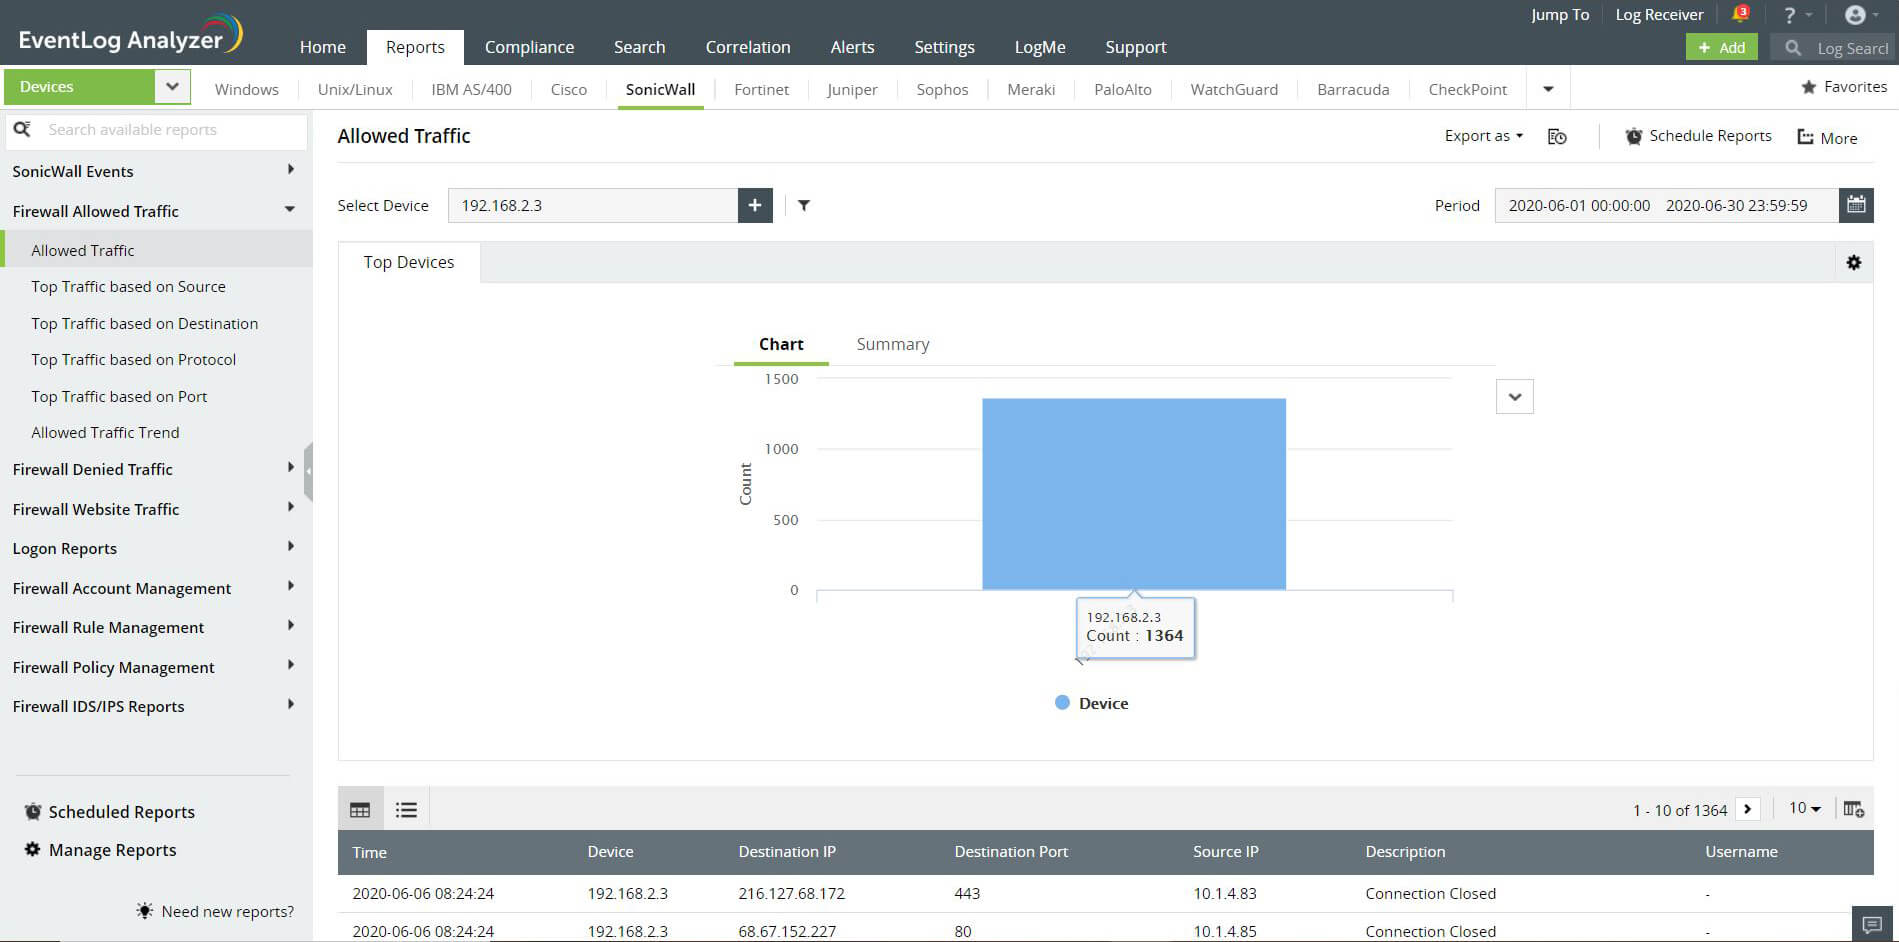The height and width of the screenshot is (942, 1899).
Task: Open the Devices dropdown arrow
Action: pyautogui.click(x=172, y=86)
